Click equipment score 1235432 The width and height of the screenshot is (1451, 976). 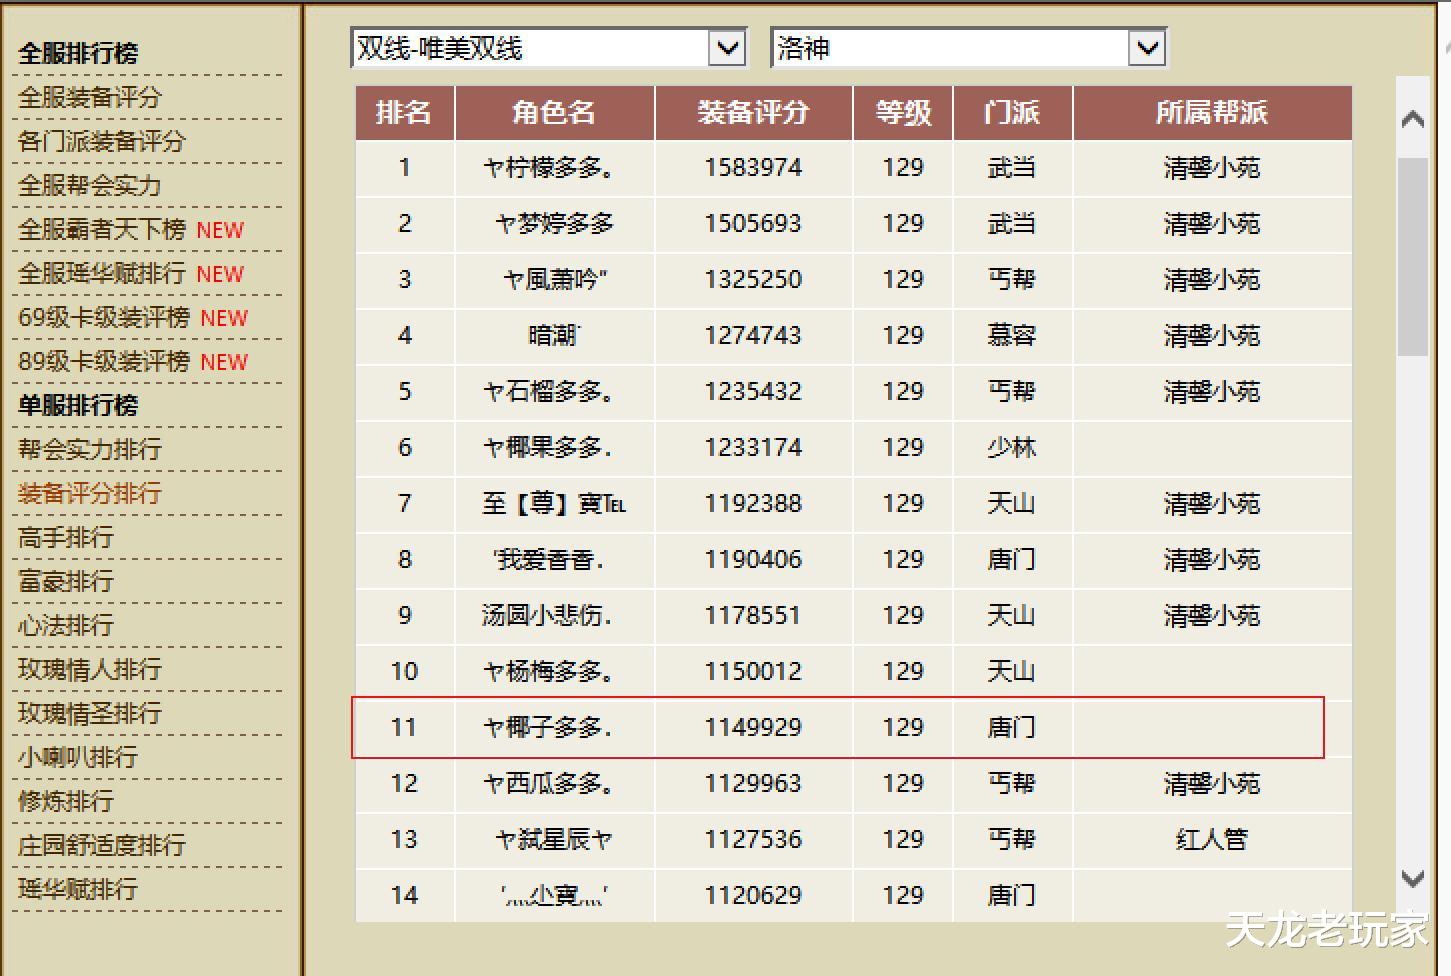[x=753, y=392]
